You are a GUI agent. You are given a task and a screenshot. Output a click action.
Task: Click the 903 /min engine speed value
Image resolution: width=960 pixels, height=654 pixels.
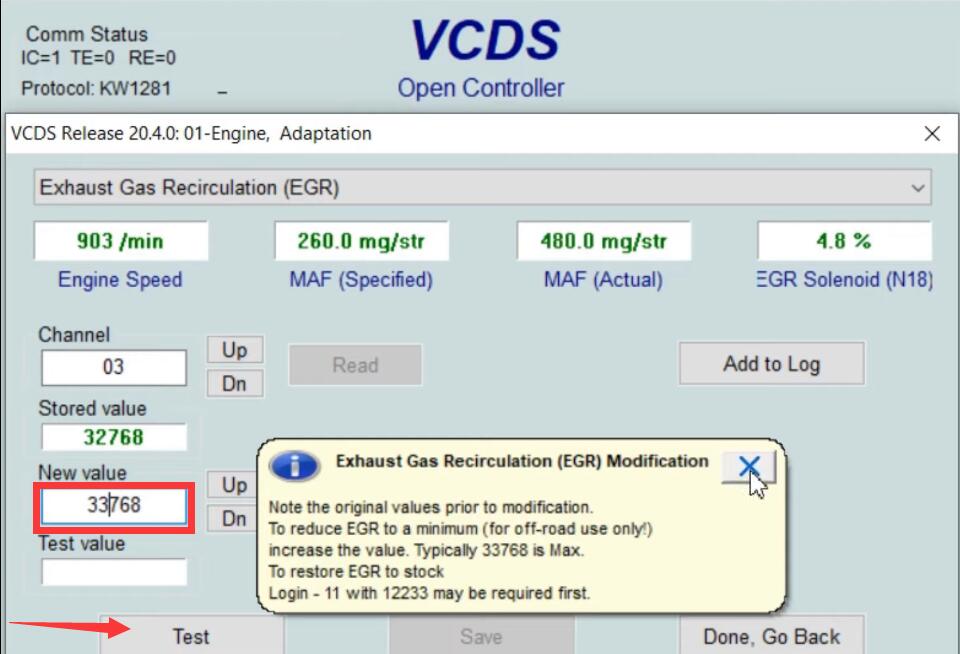(x=121, y=241)
